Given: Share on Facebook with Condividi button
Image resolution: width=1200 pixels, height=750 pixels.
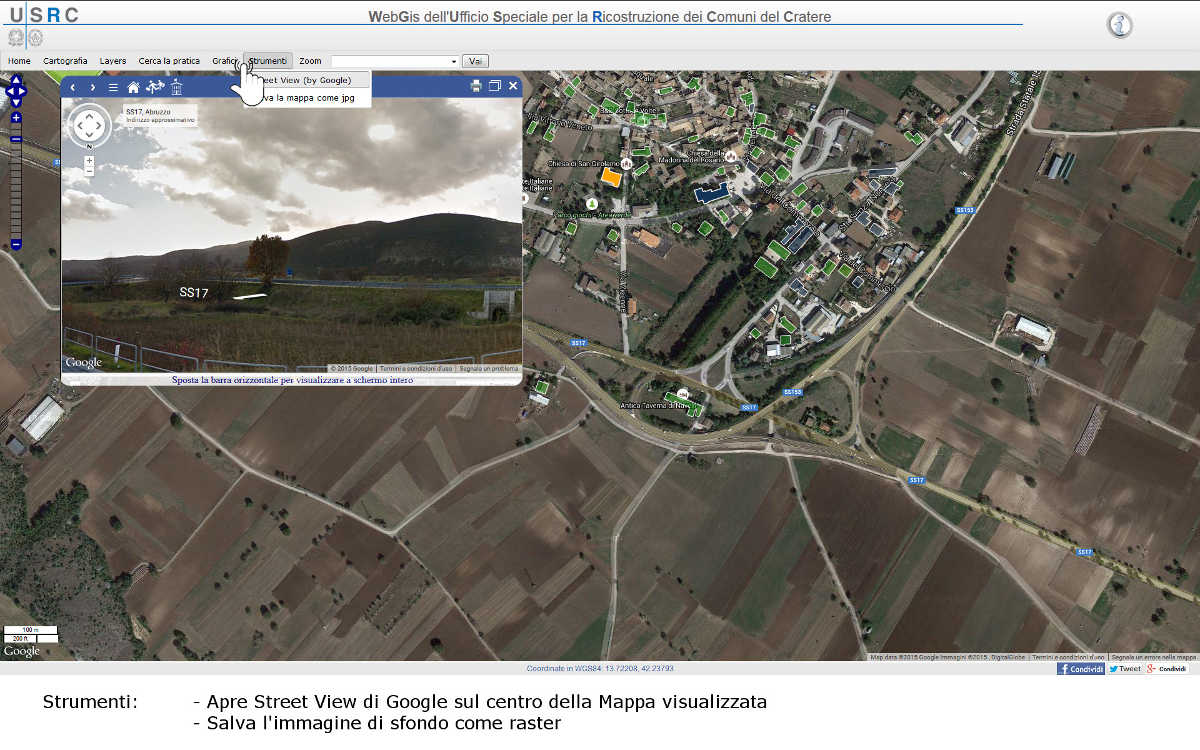Looking at the screenshot, I should 1081,669.
